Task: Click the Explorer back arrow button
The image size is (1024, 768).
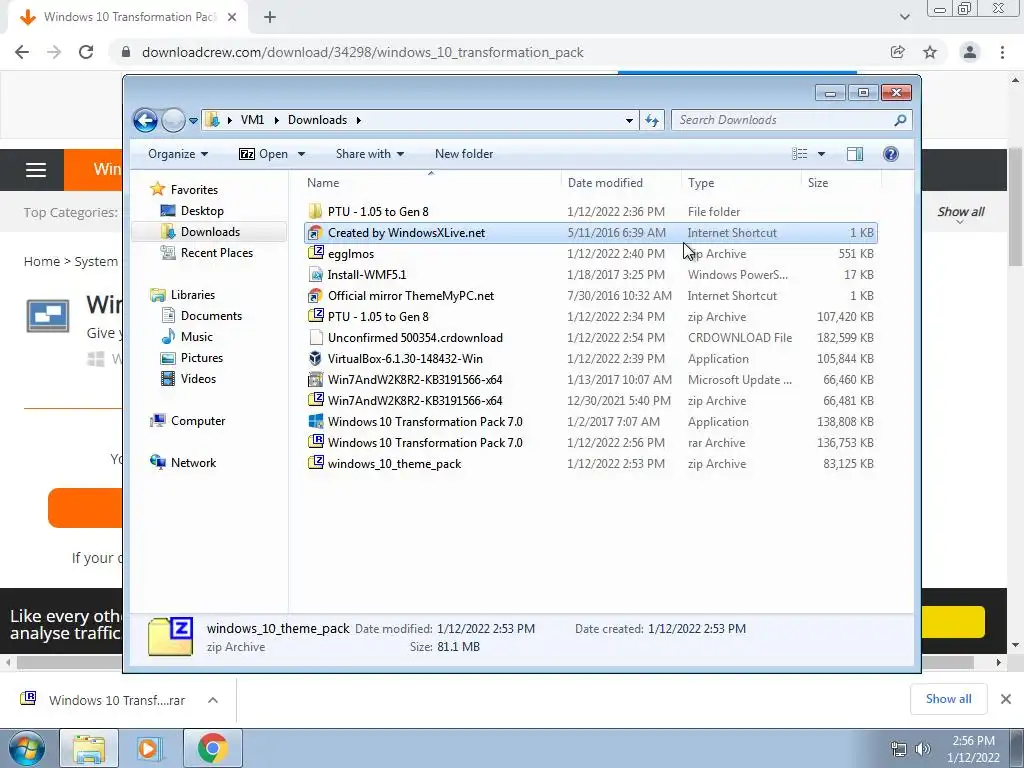Action: [145, 120]
